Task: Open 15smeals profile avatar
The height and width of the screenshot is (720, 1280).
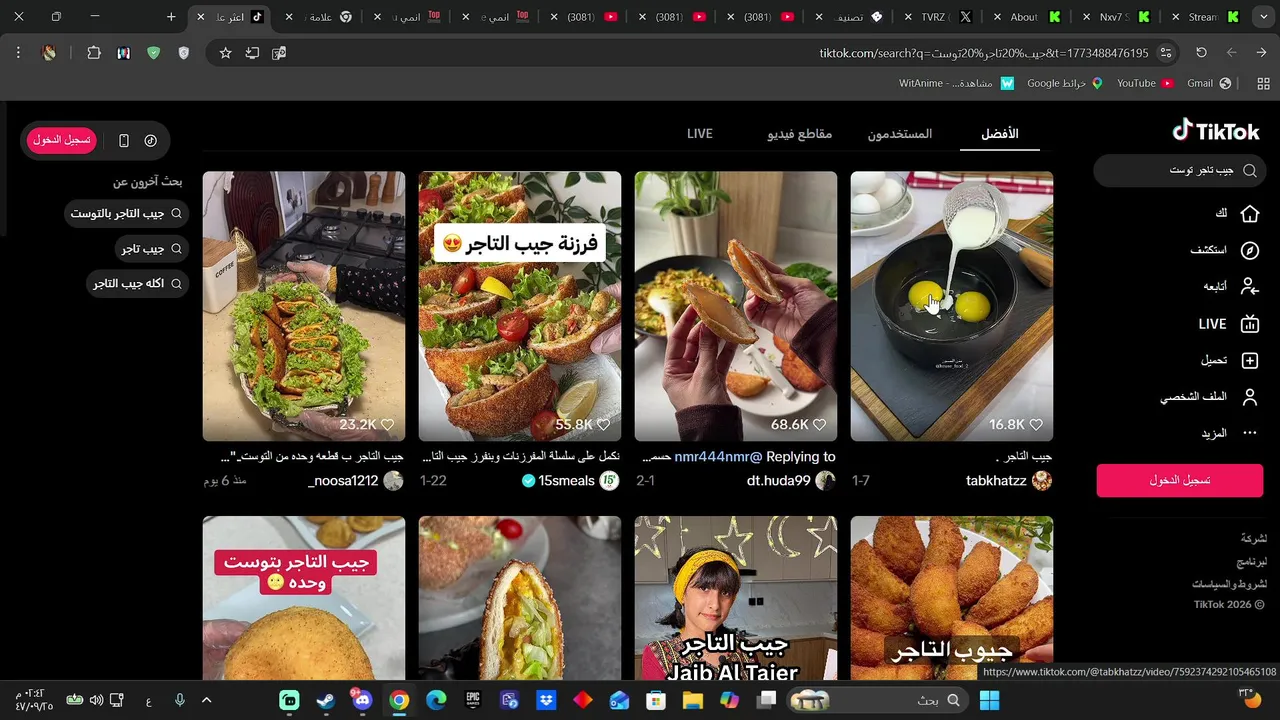Action: tap(610, 481)
